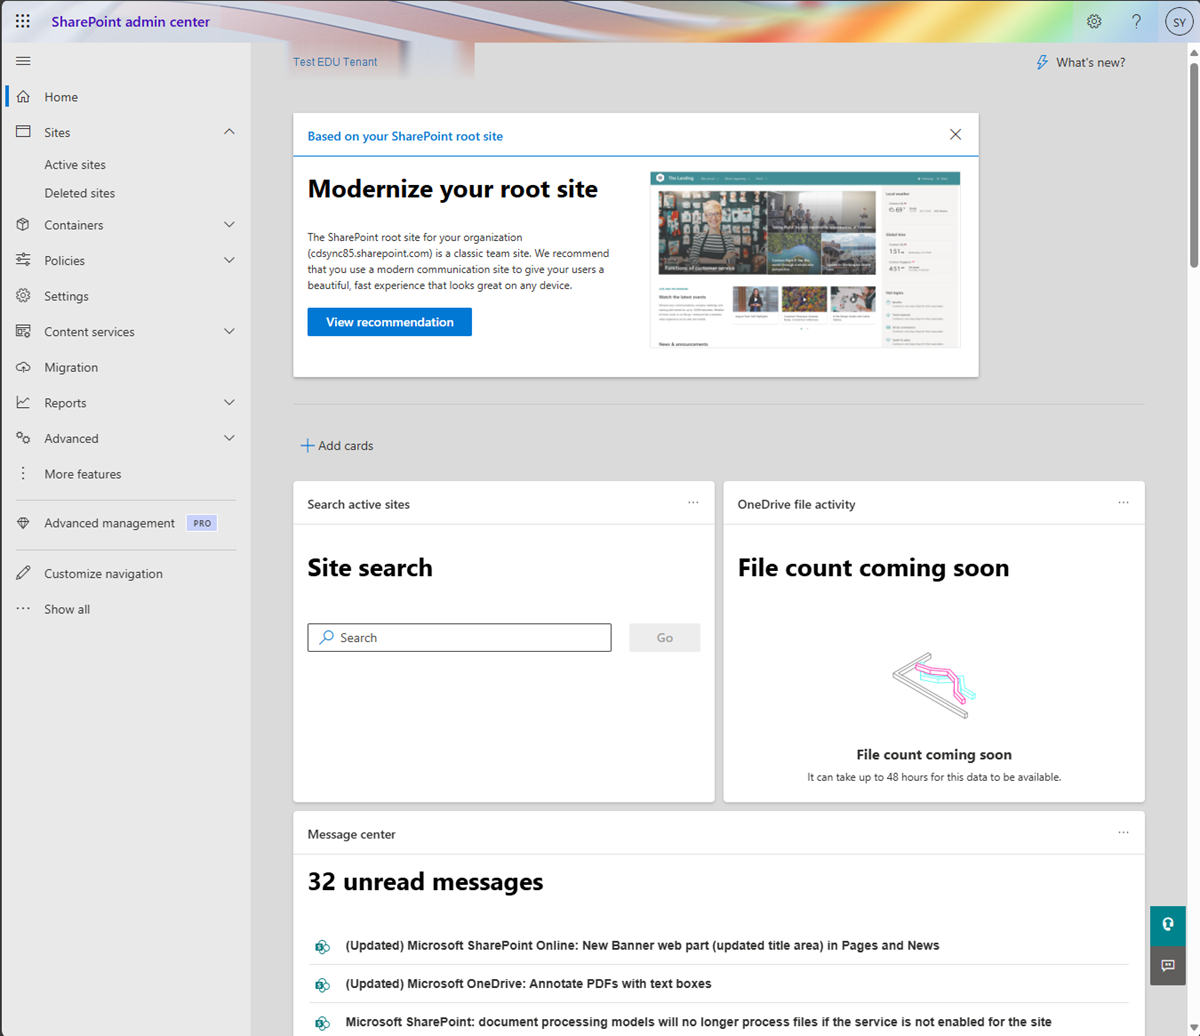The height and width of the screenshot is (1036, 1200).
Task: Click the Show all navigation item
Action: click(x=67, y=609)
